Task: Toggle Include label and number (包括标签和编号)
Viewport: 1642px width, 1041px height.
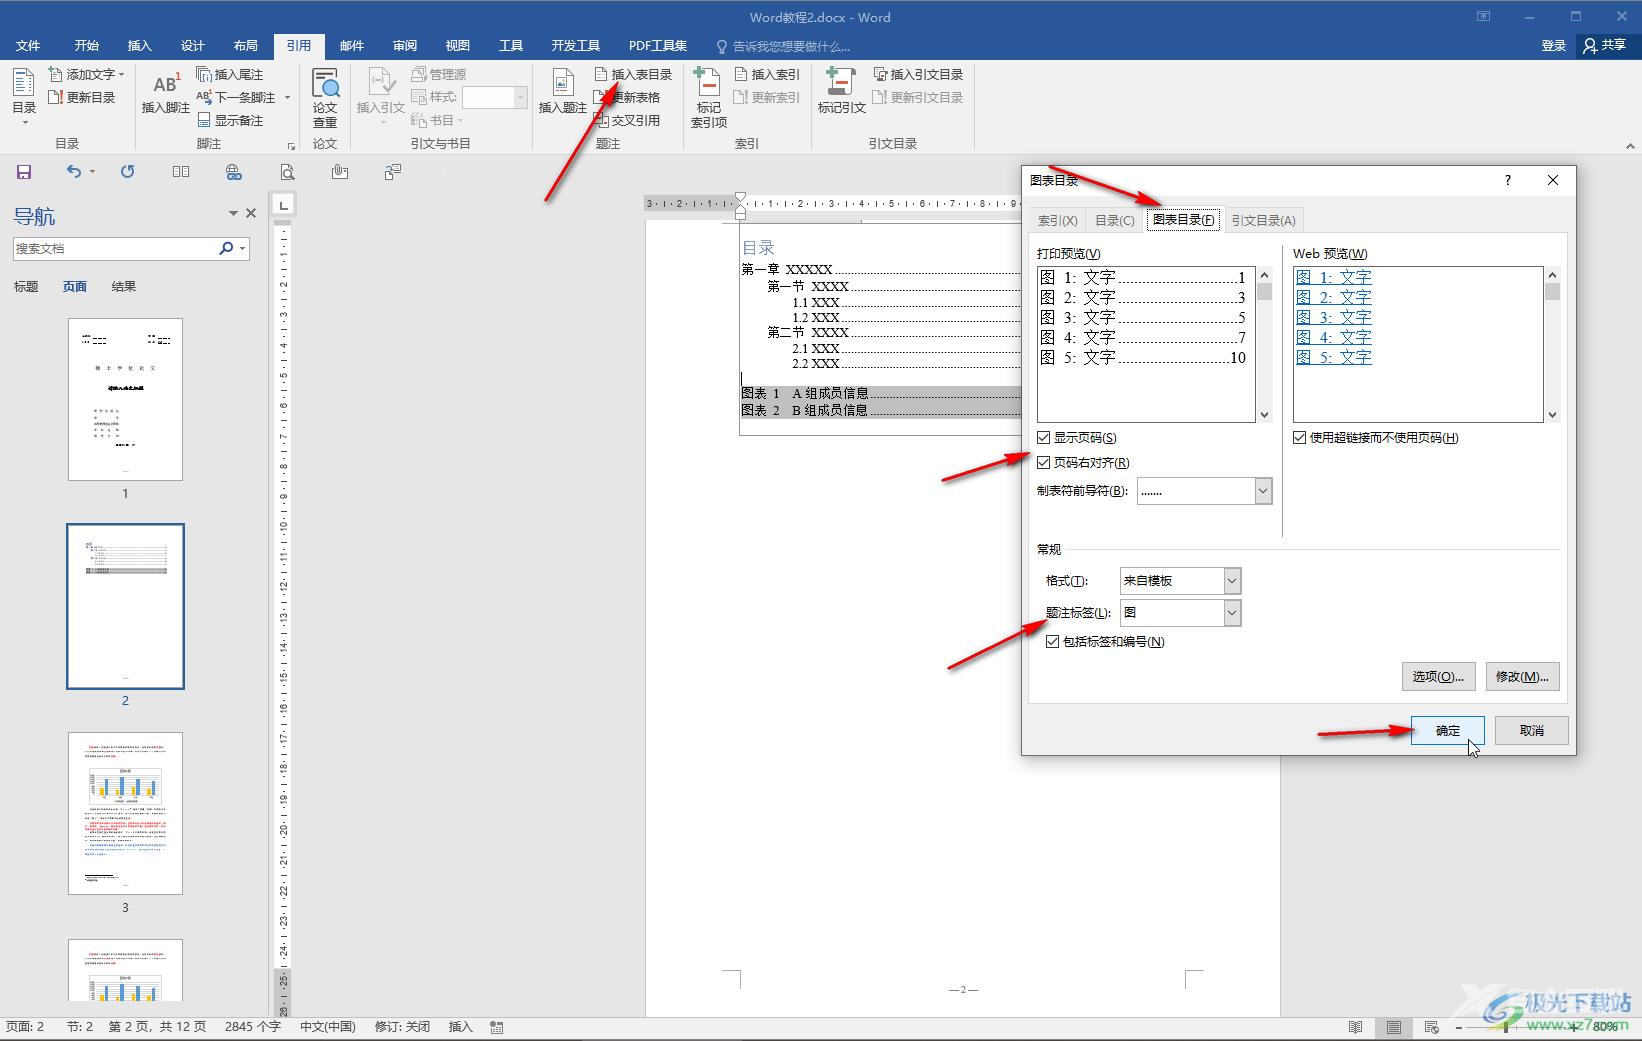Action: click(1052, 642)
